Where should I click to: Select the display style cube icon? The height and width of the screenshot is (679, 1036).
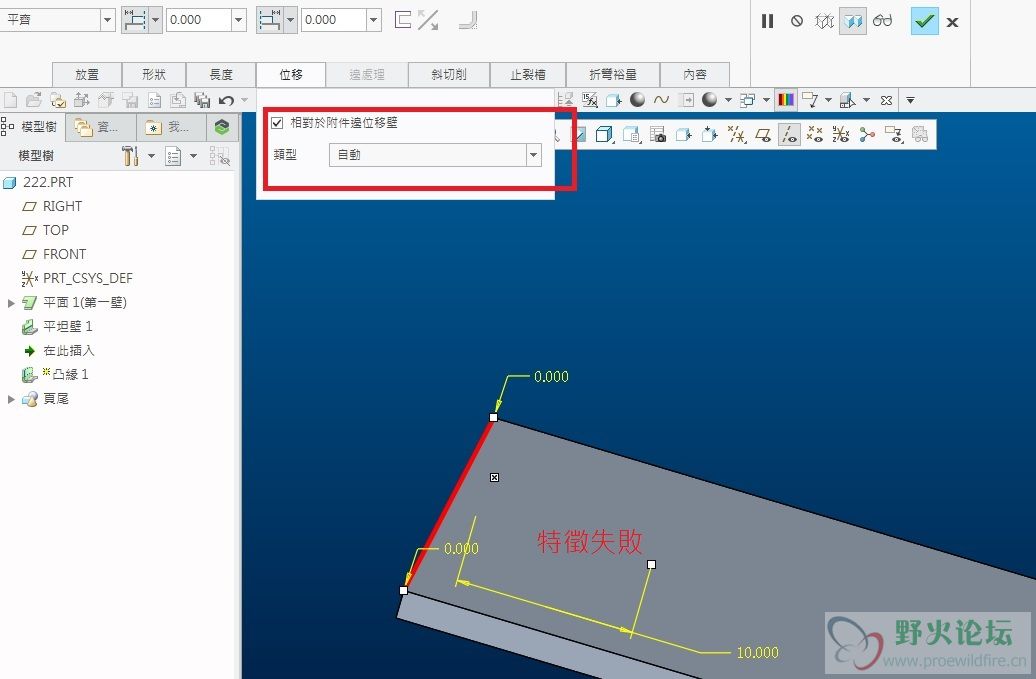tap(604, 135)
